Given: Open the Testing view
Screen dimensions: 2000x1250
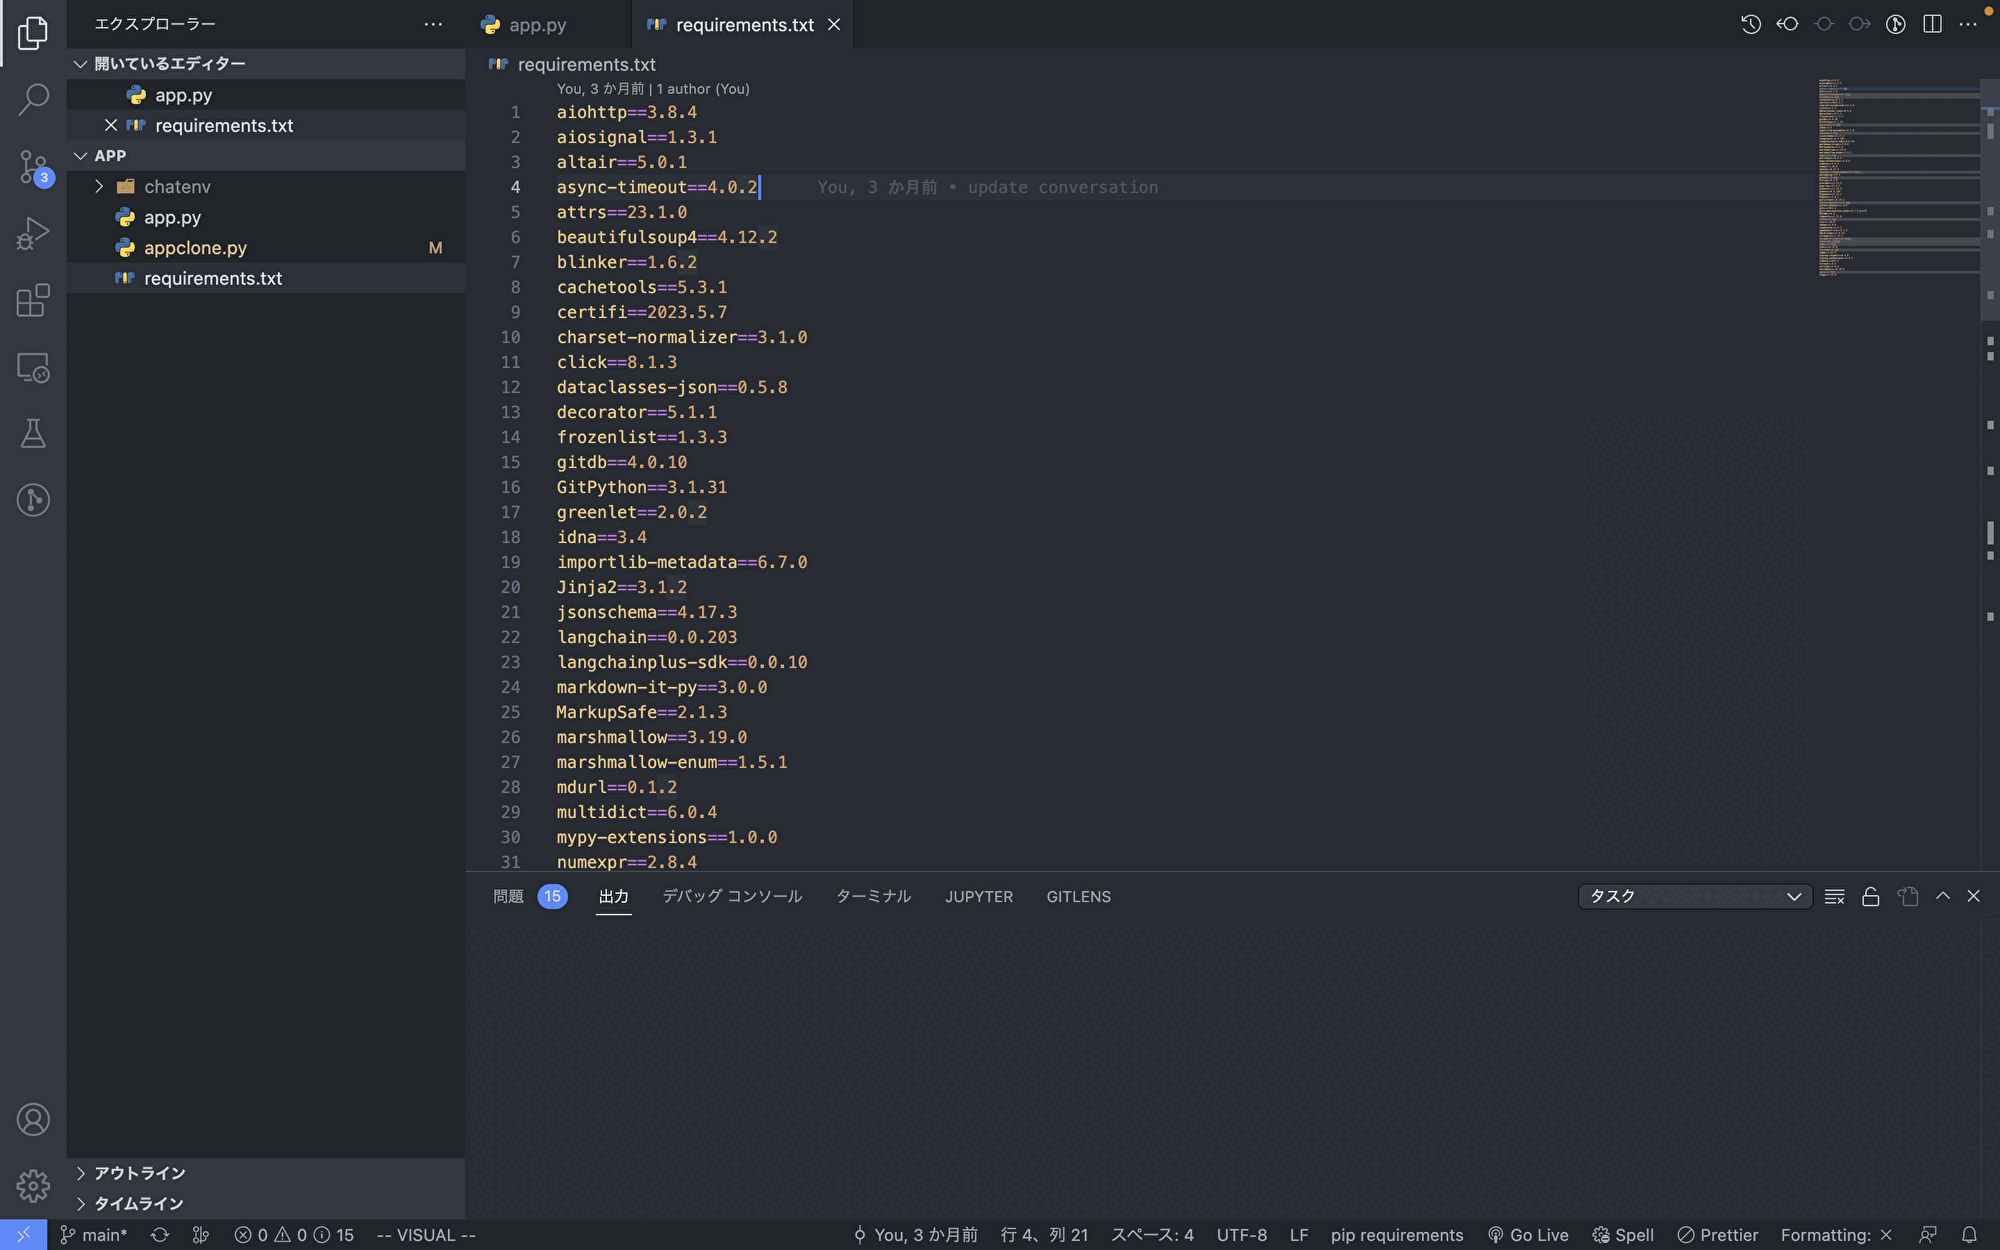Looking at the screenshot, I should tap(33, 433).
